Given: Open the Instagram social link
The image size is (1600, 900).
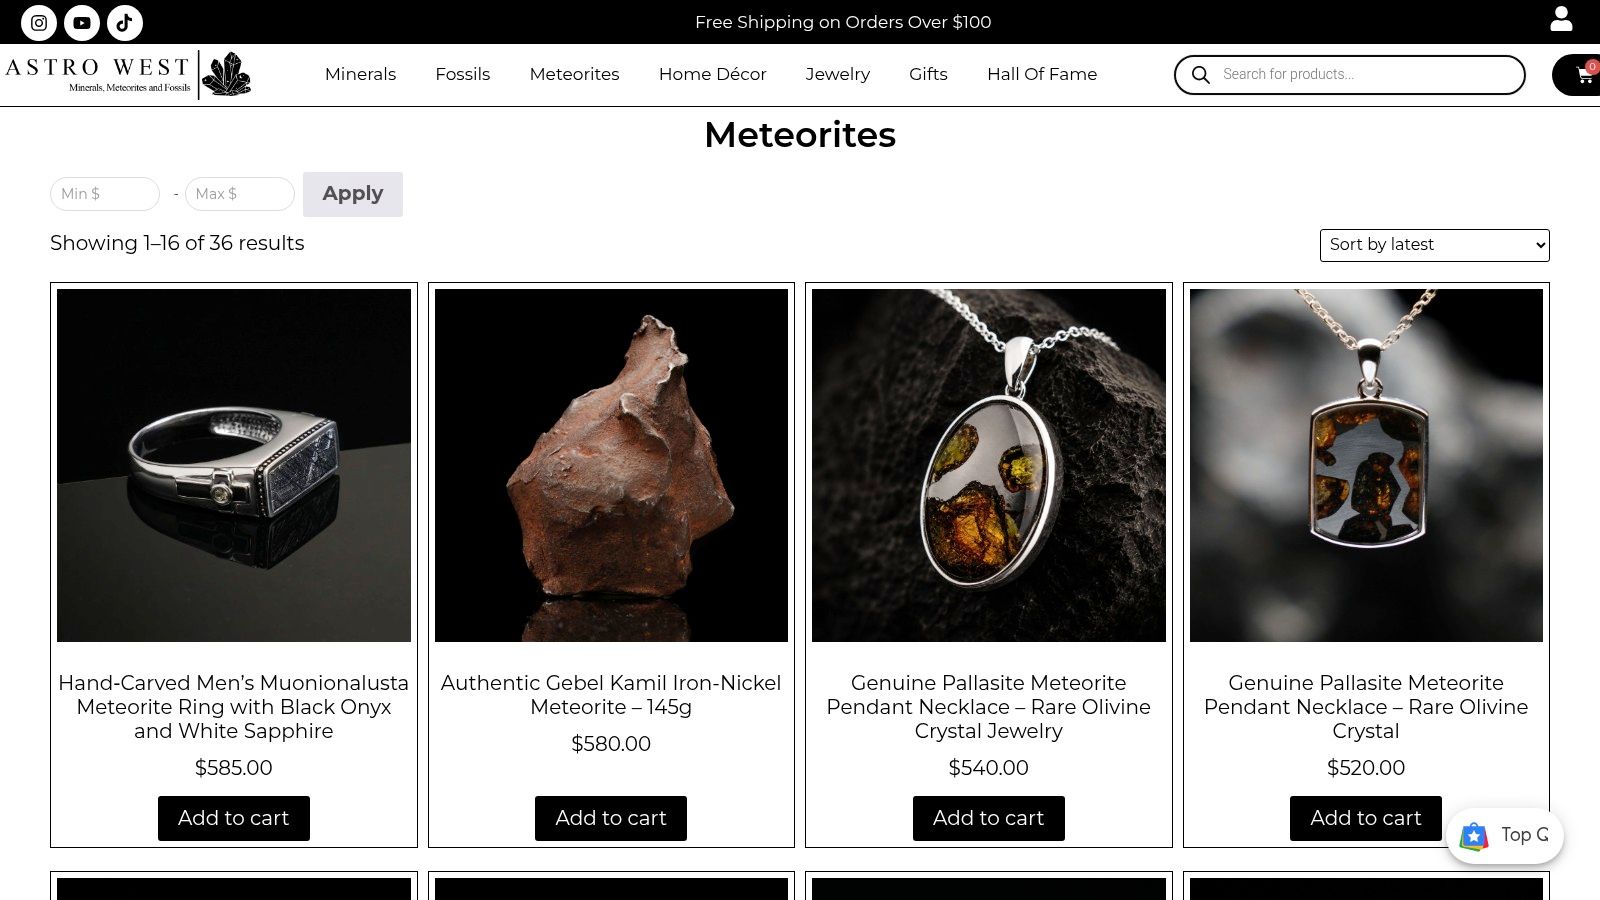Looking at the screenshot, I should 39,22.
